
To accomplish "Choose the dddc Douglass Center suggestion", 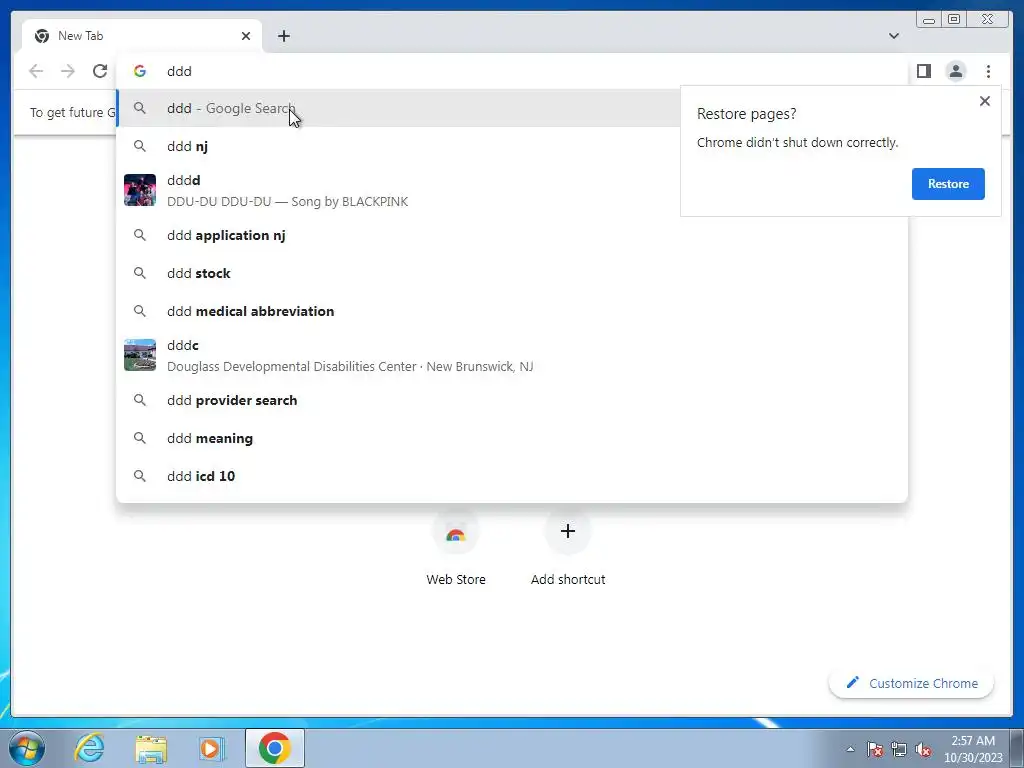I will (512, 355).
